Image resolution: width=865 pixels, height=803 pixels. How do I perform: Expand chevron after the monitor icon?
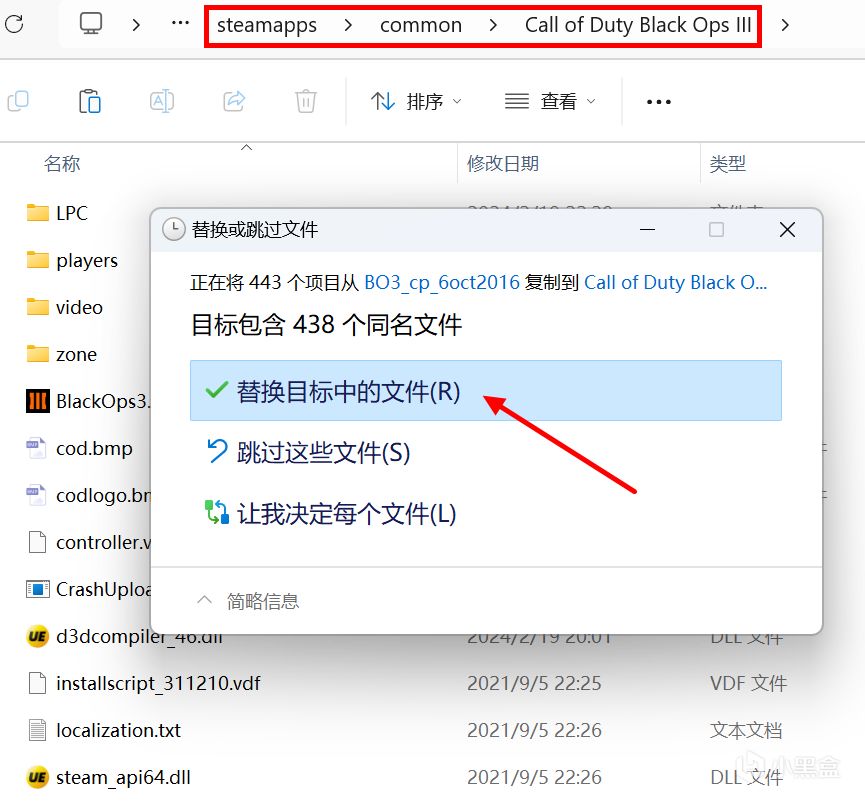pyautogui.click(x=136, y=25)
